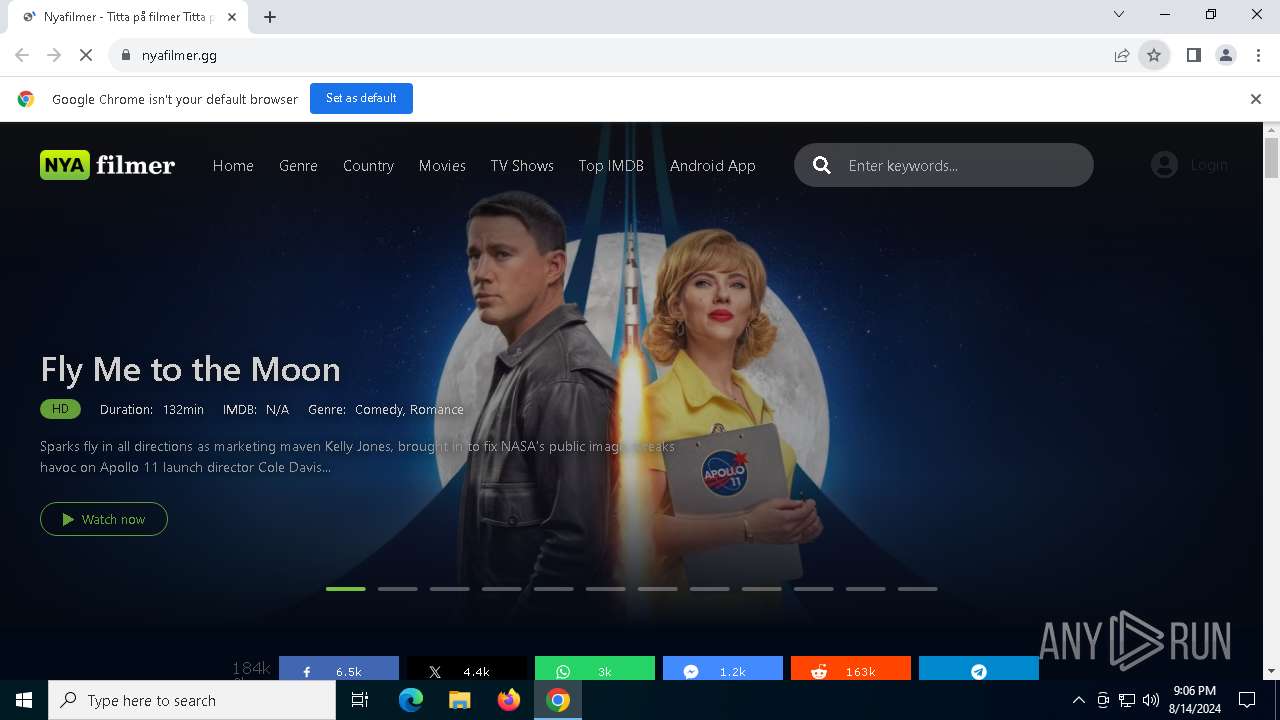Click the Comedy genre link

[x=379, y=409]
